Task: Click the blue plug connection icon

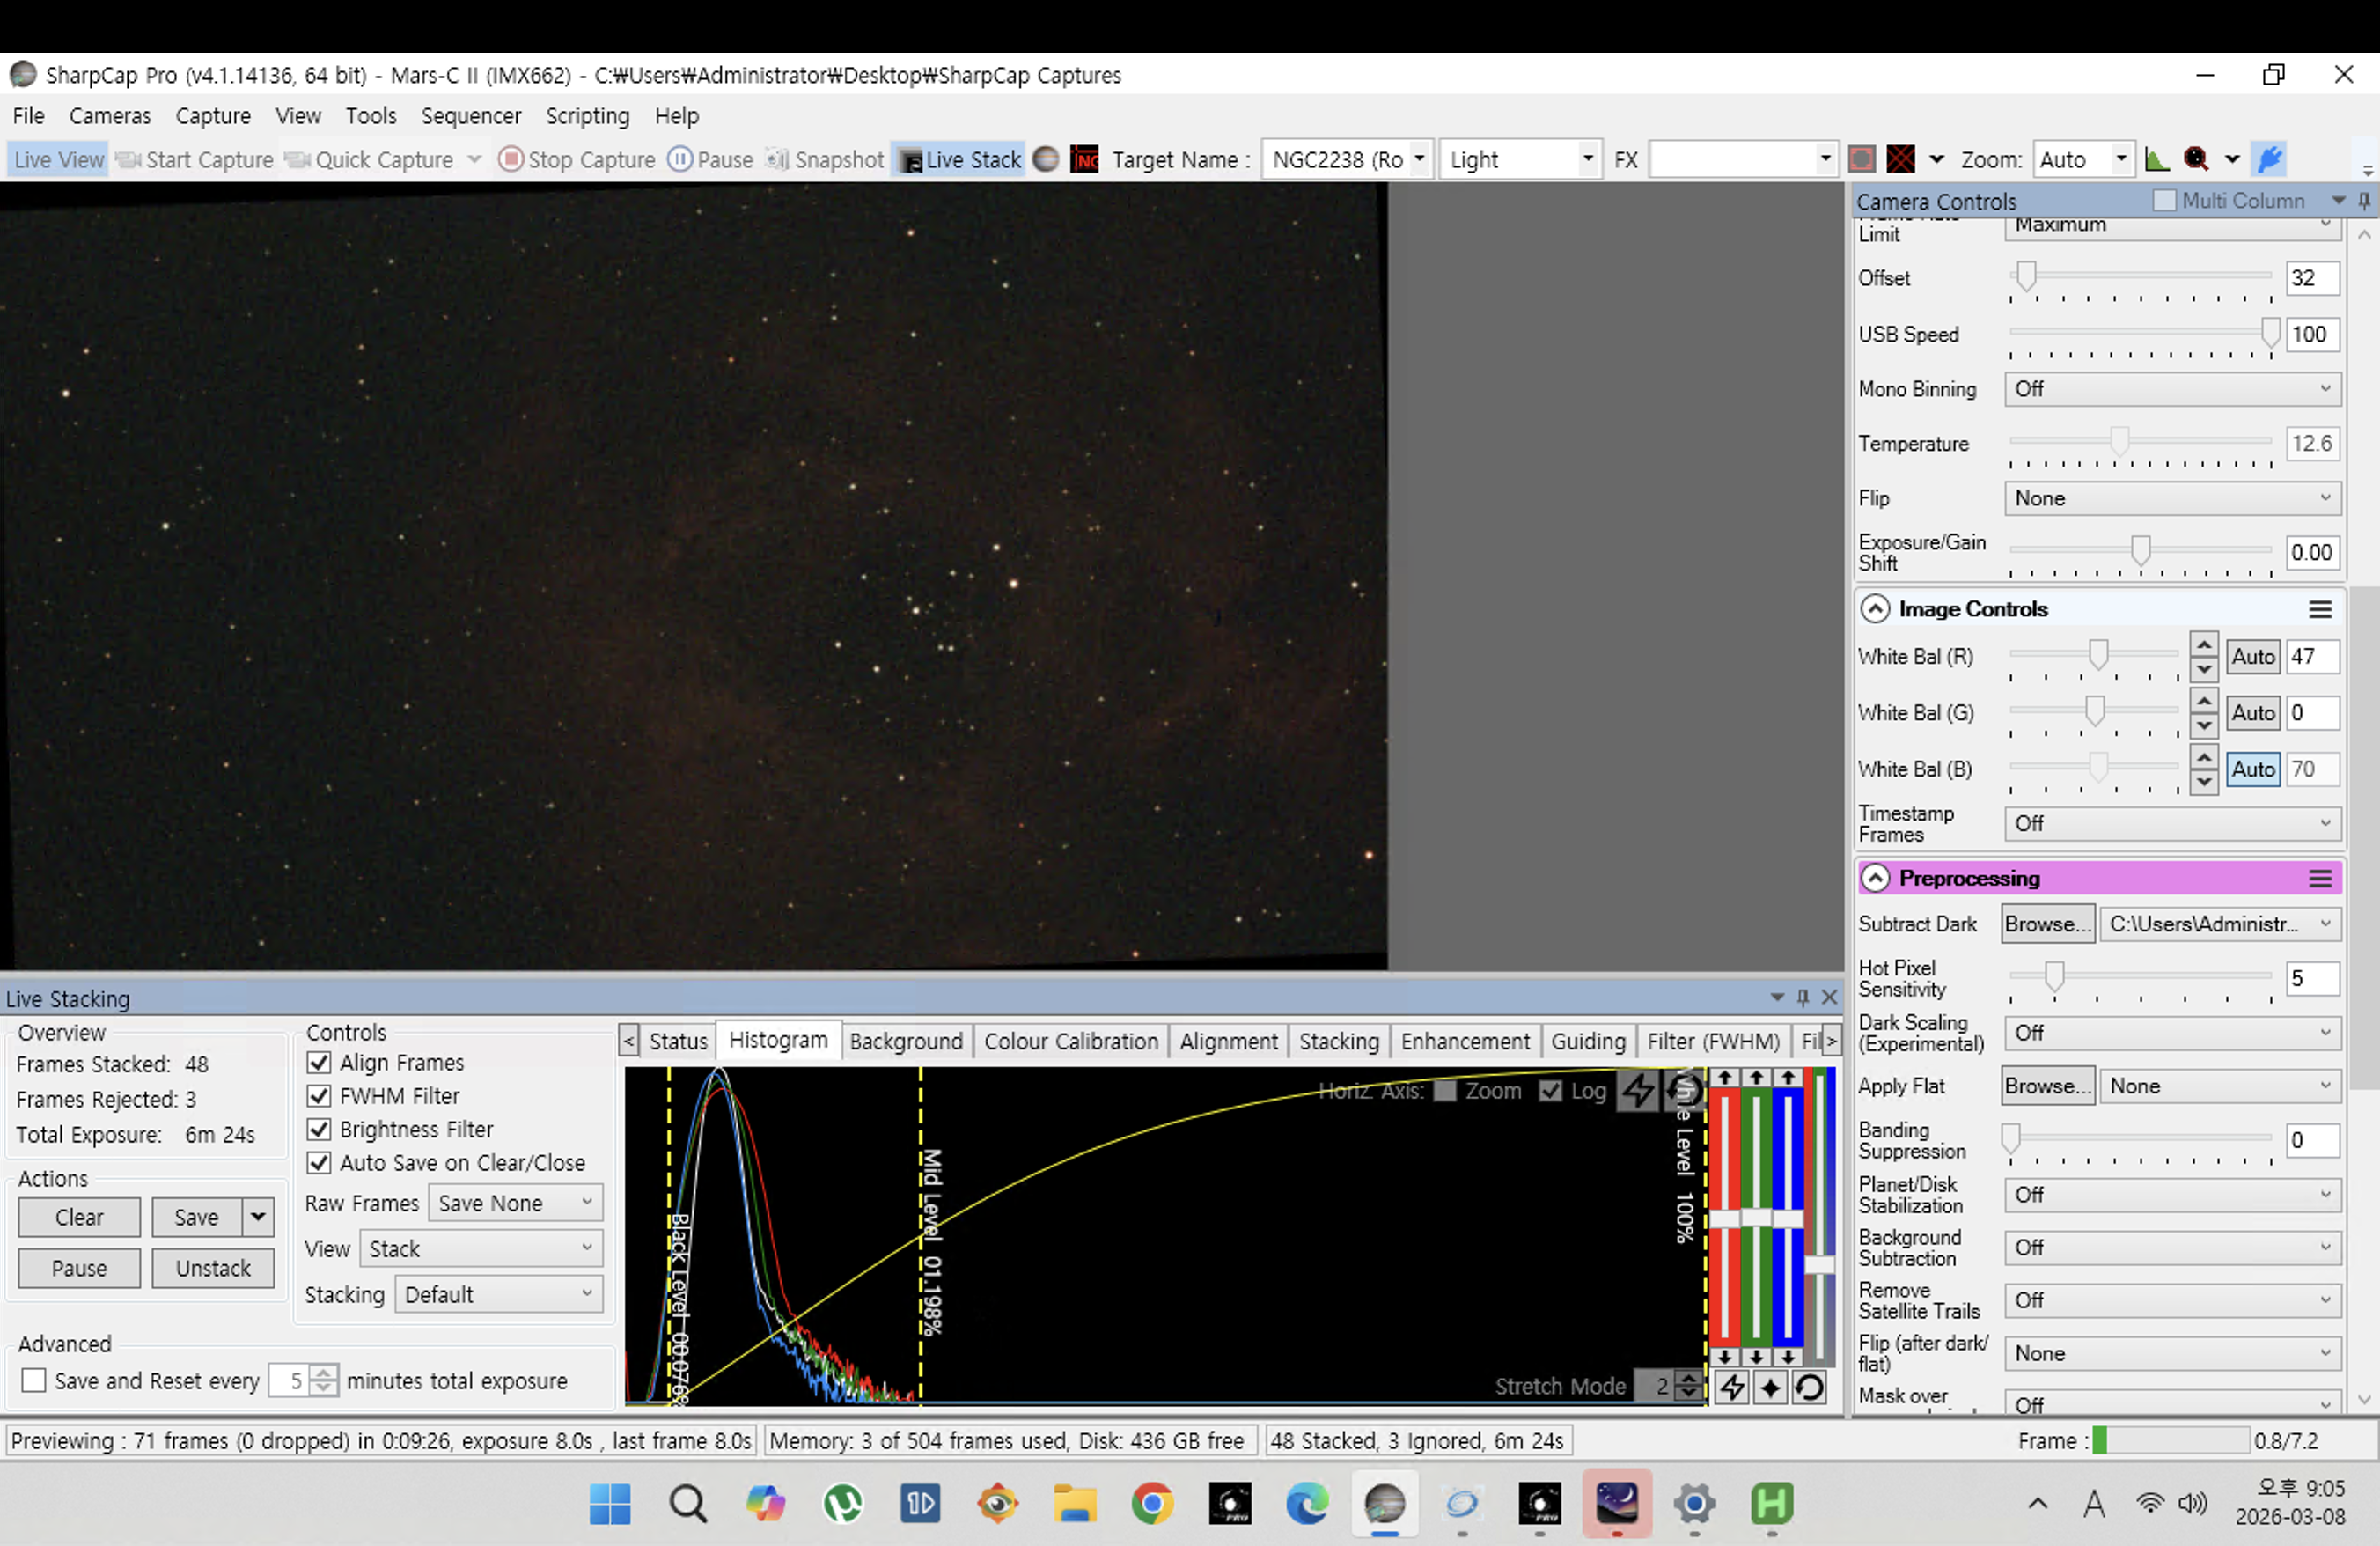Action: coord(2270,159)
